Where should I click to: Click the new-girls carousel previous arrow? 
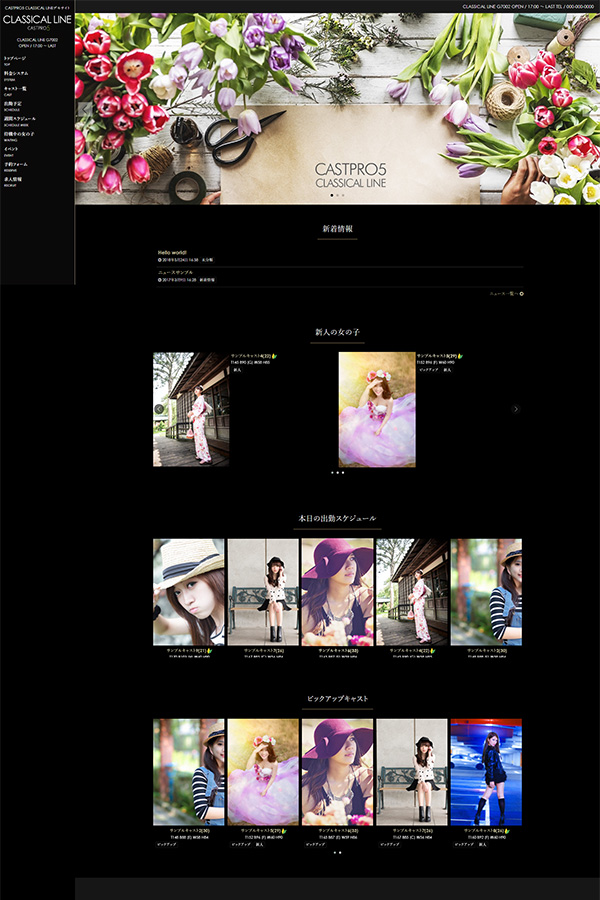coord(159,409)
